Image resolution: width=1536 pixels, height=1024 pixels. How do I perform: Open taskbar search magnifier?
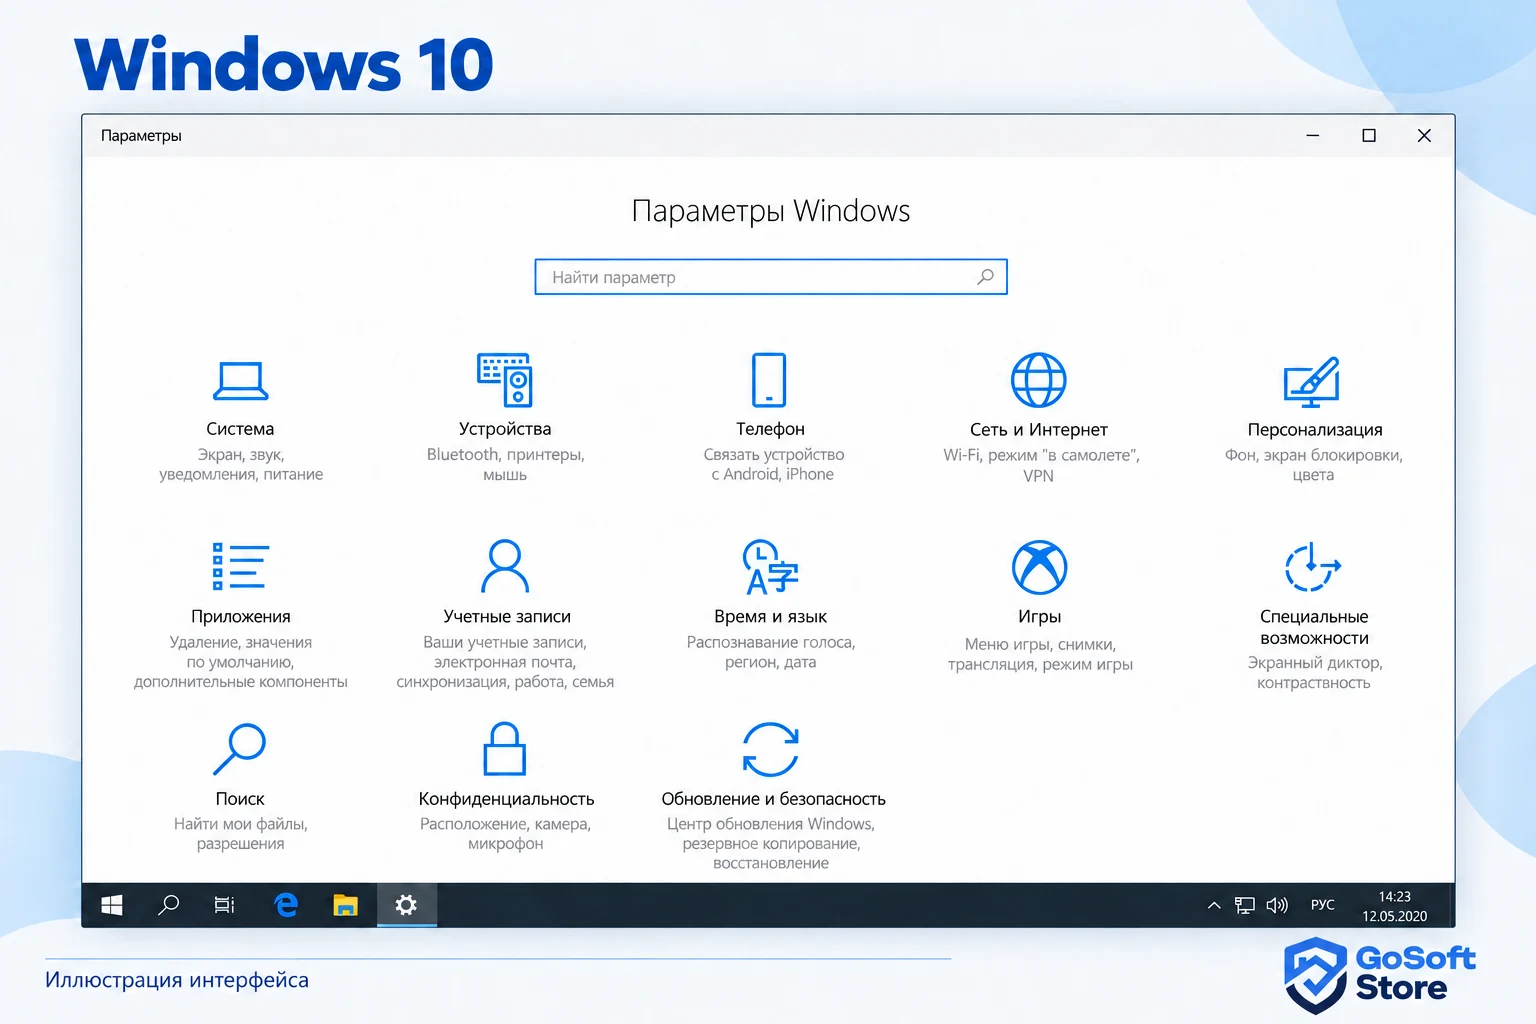click(169, 905)
